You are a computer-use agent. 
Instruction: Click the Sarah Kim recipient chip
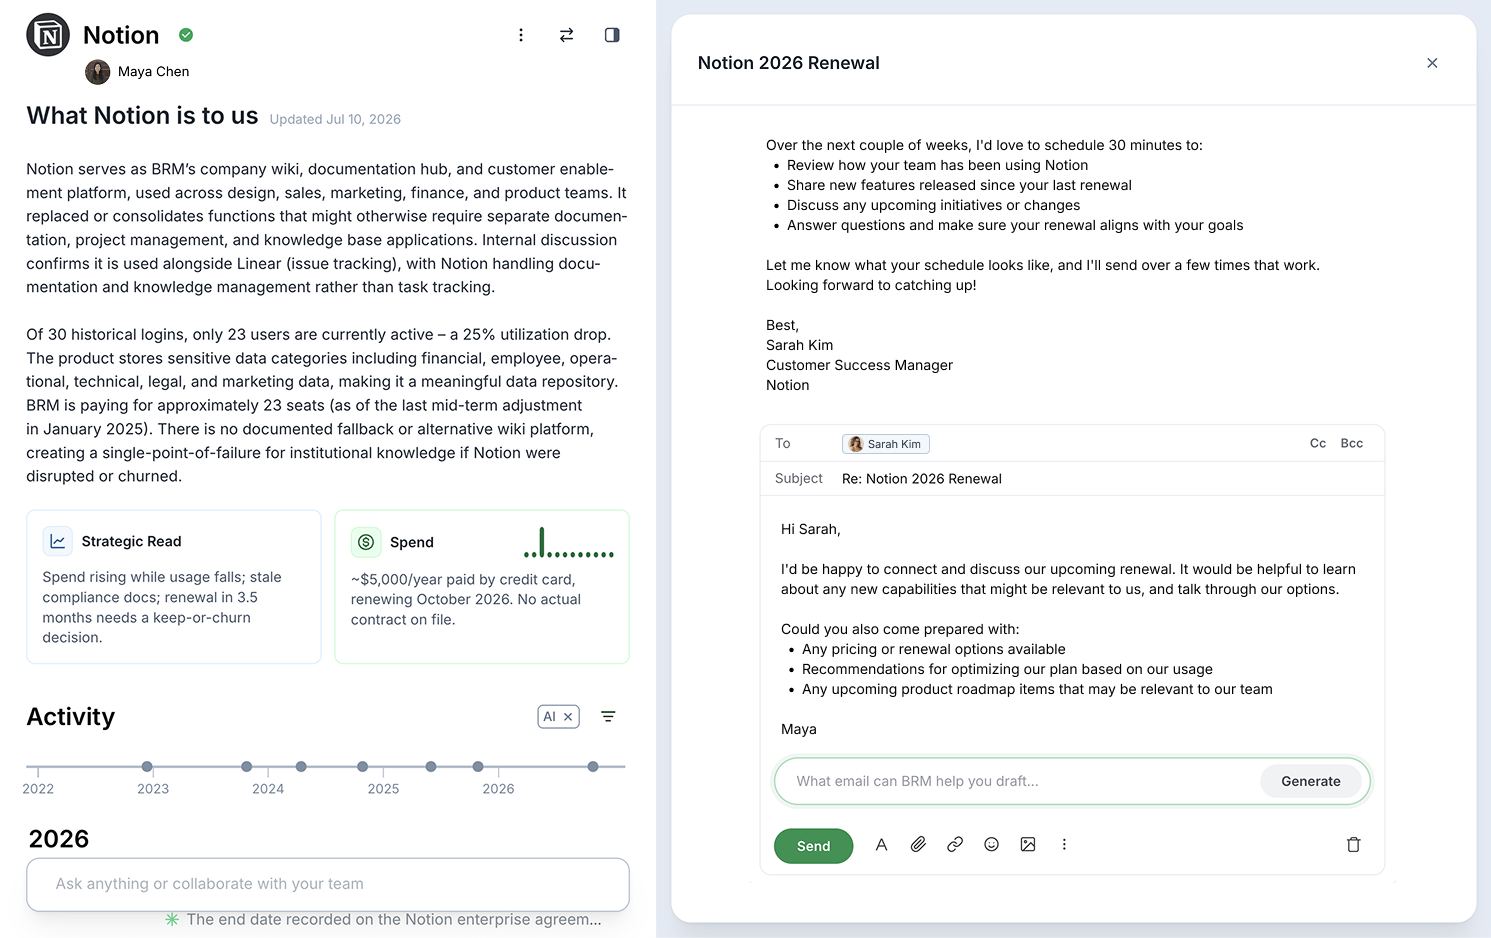(886, 444)
